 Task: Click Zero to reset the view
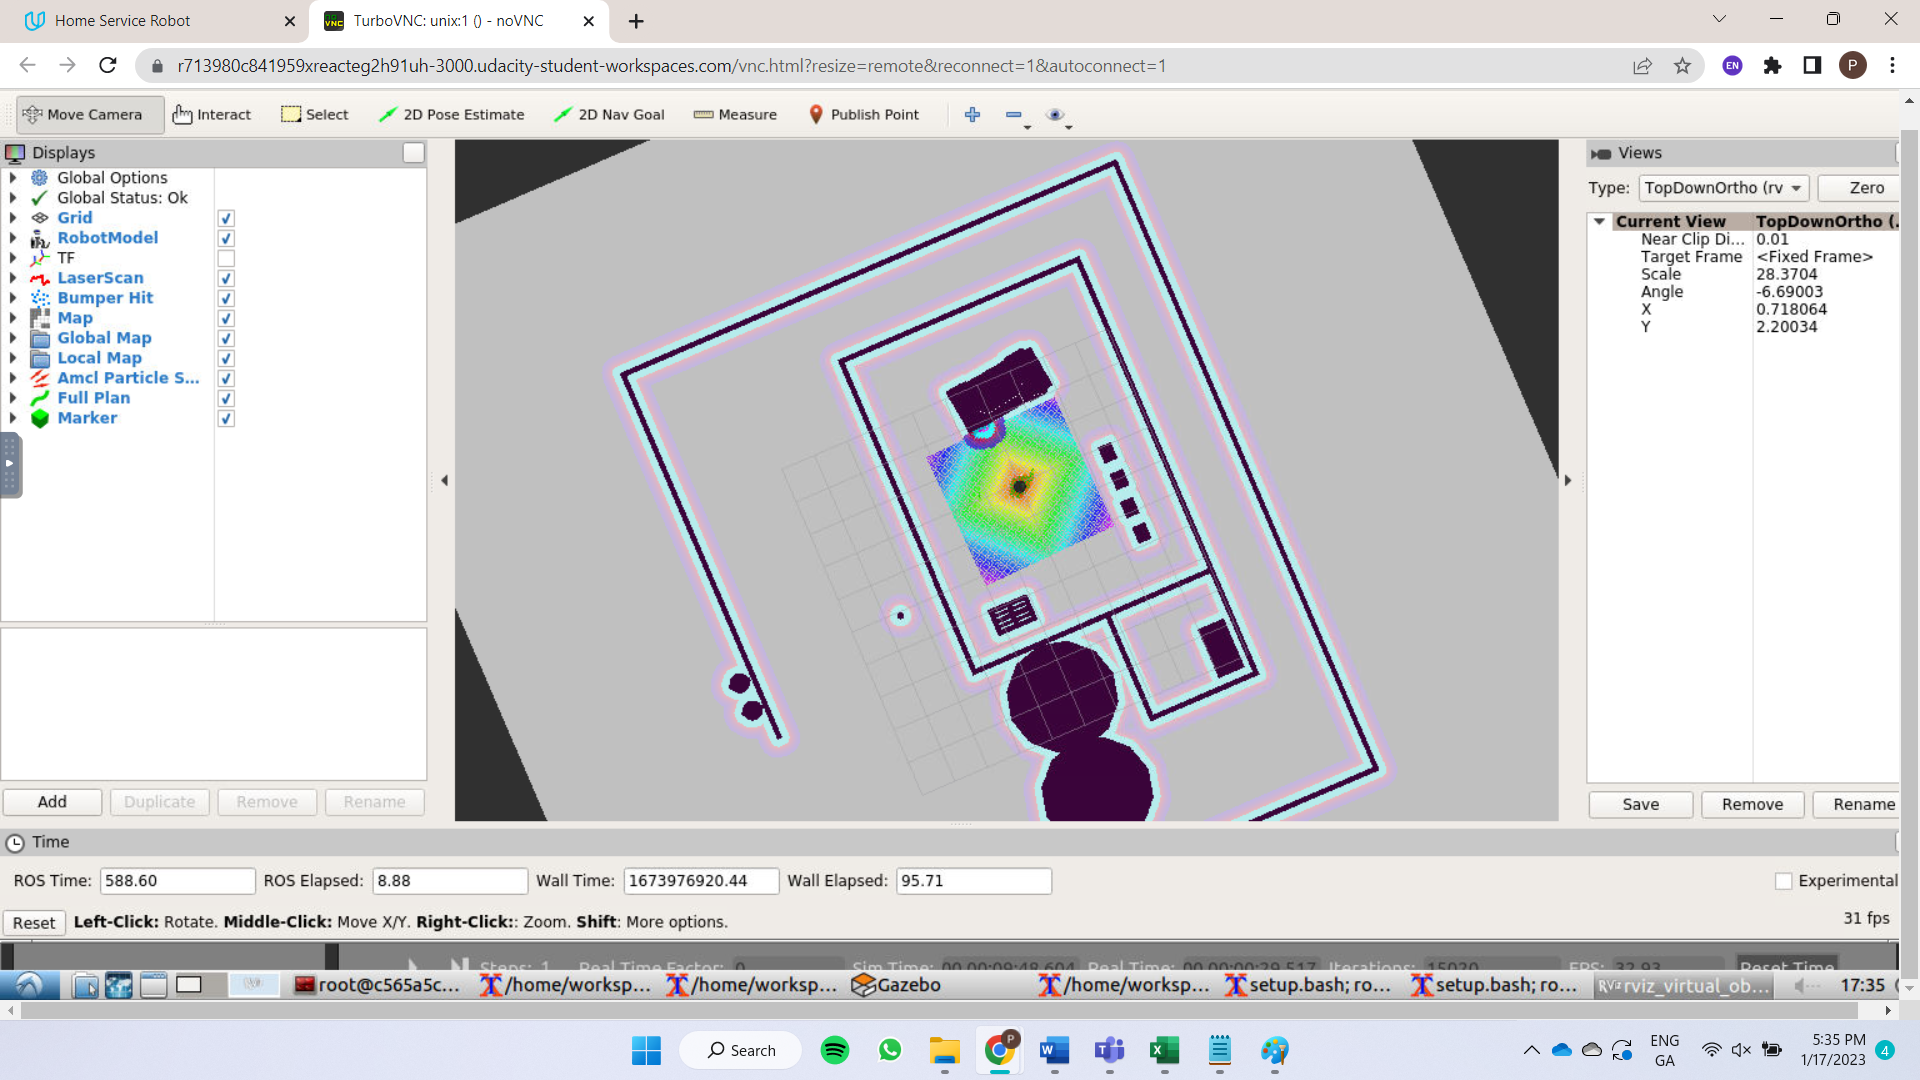click(x=1866, y=188)
